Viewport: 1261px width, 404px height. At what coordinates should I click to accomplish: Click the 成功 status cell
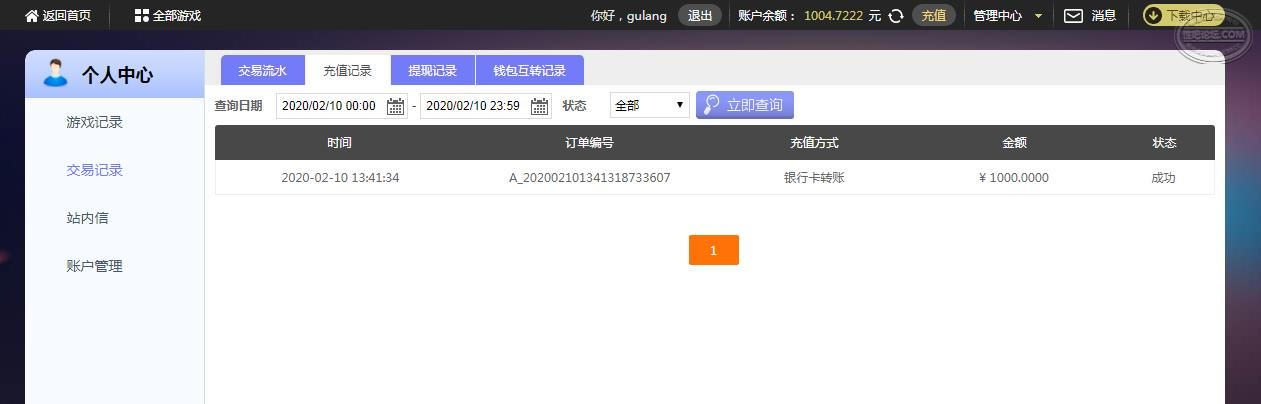pos(1164,178)
